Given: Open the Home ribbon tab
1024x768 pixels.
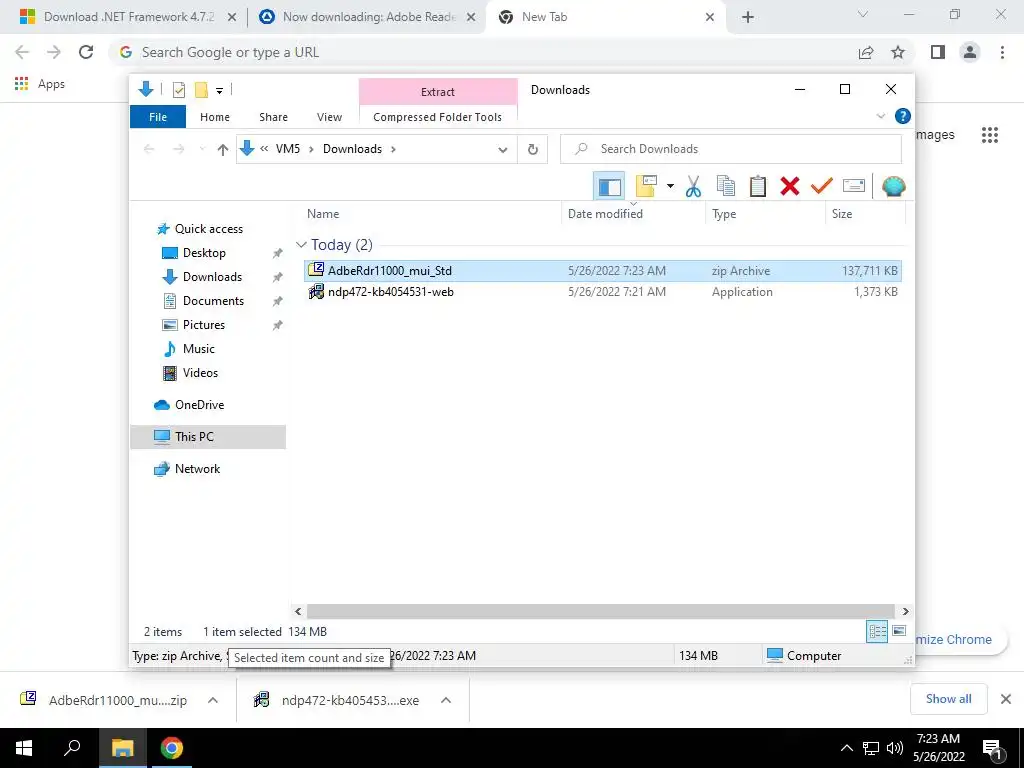Looking at the screenshot, I should pyautogui.click(x=215, y=117).
